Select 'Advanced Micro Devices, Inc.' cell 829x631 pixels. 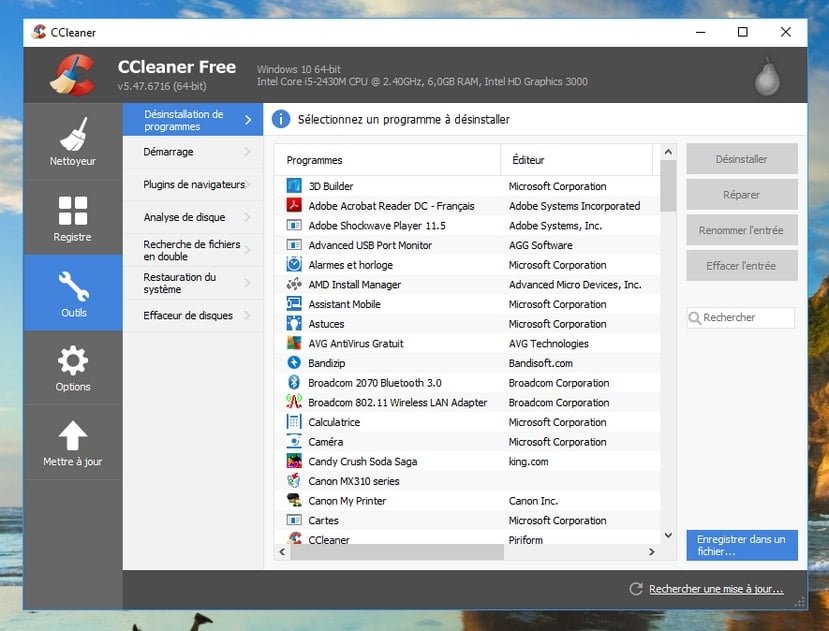575,285
